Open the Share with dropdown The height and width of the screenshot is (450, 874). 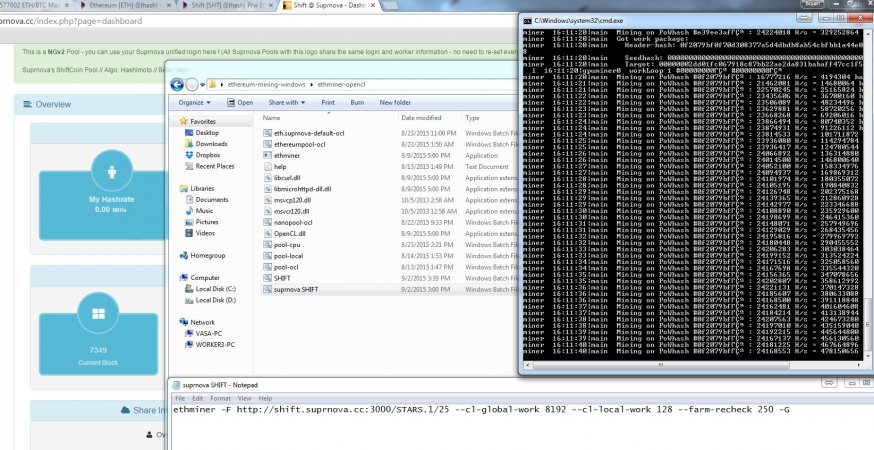[x=287, y=103]
